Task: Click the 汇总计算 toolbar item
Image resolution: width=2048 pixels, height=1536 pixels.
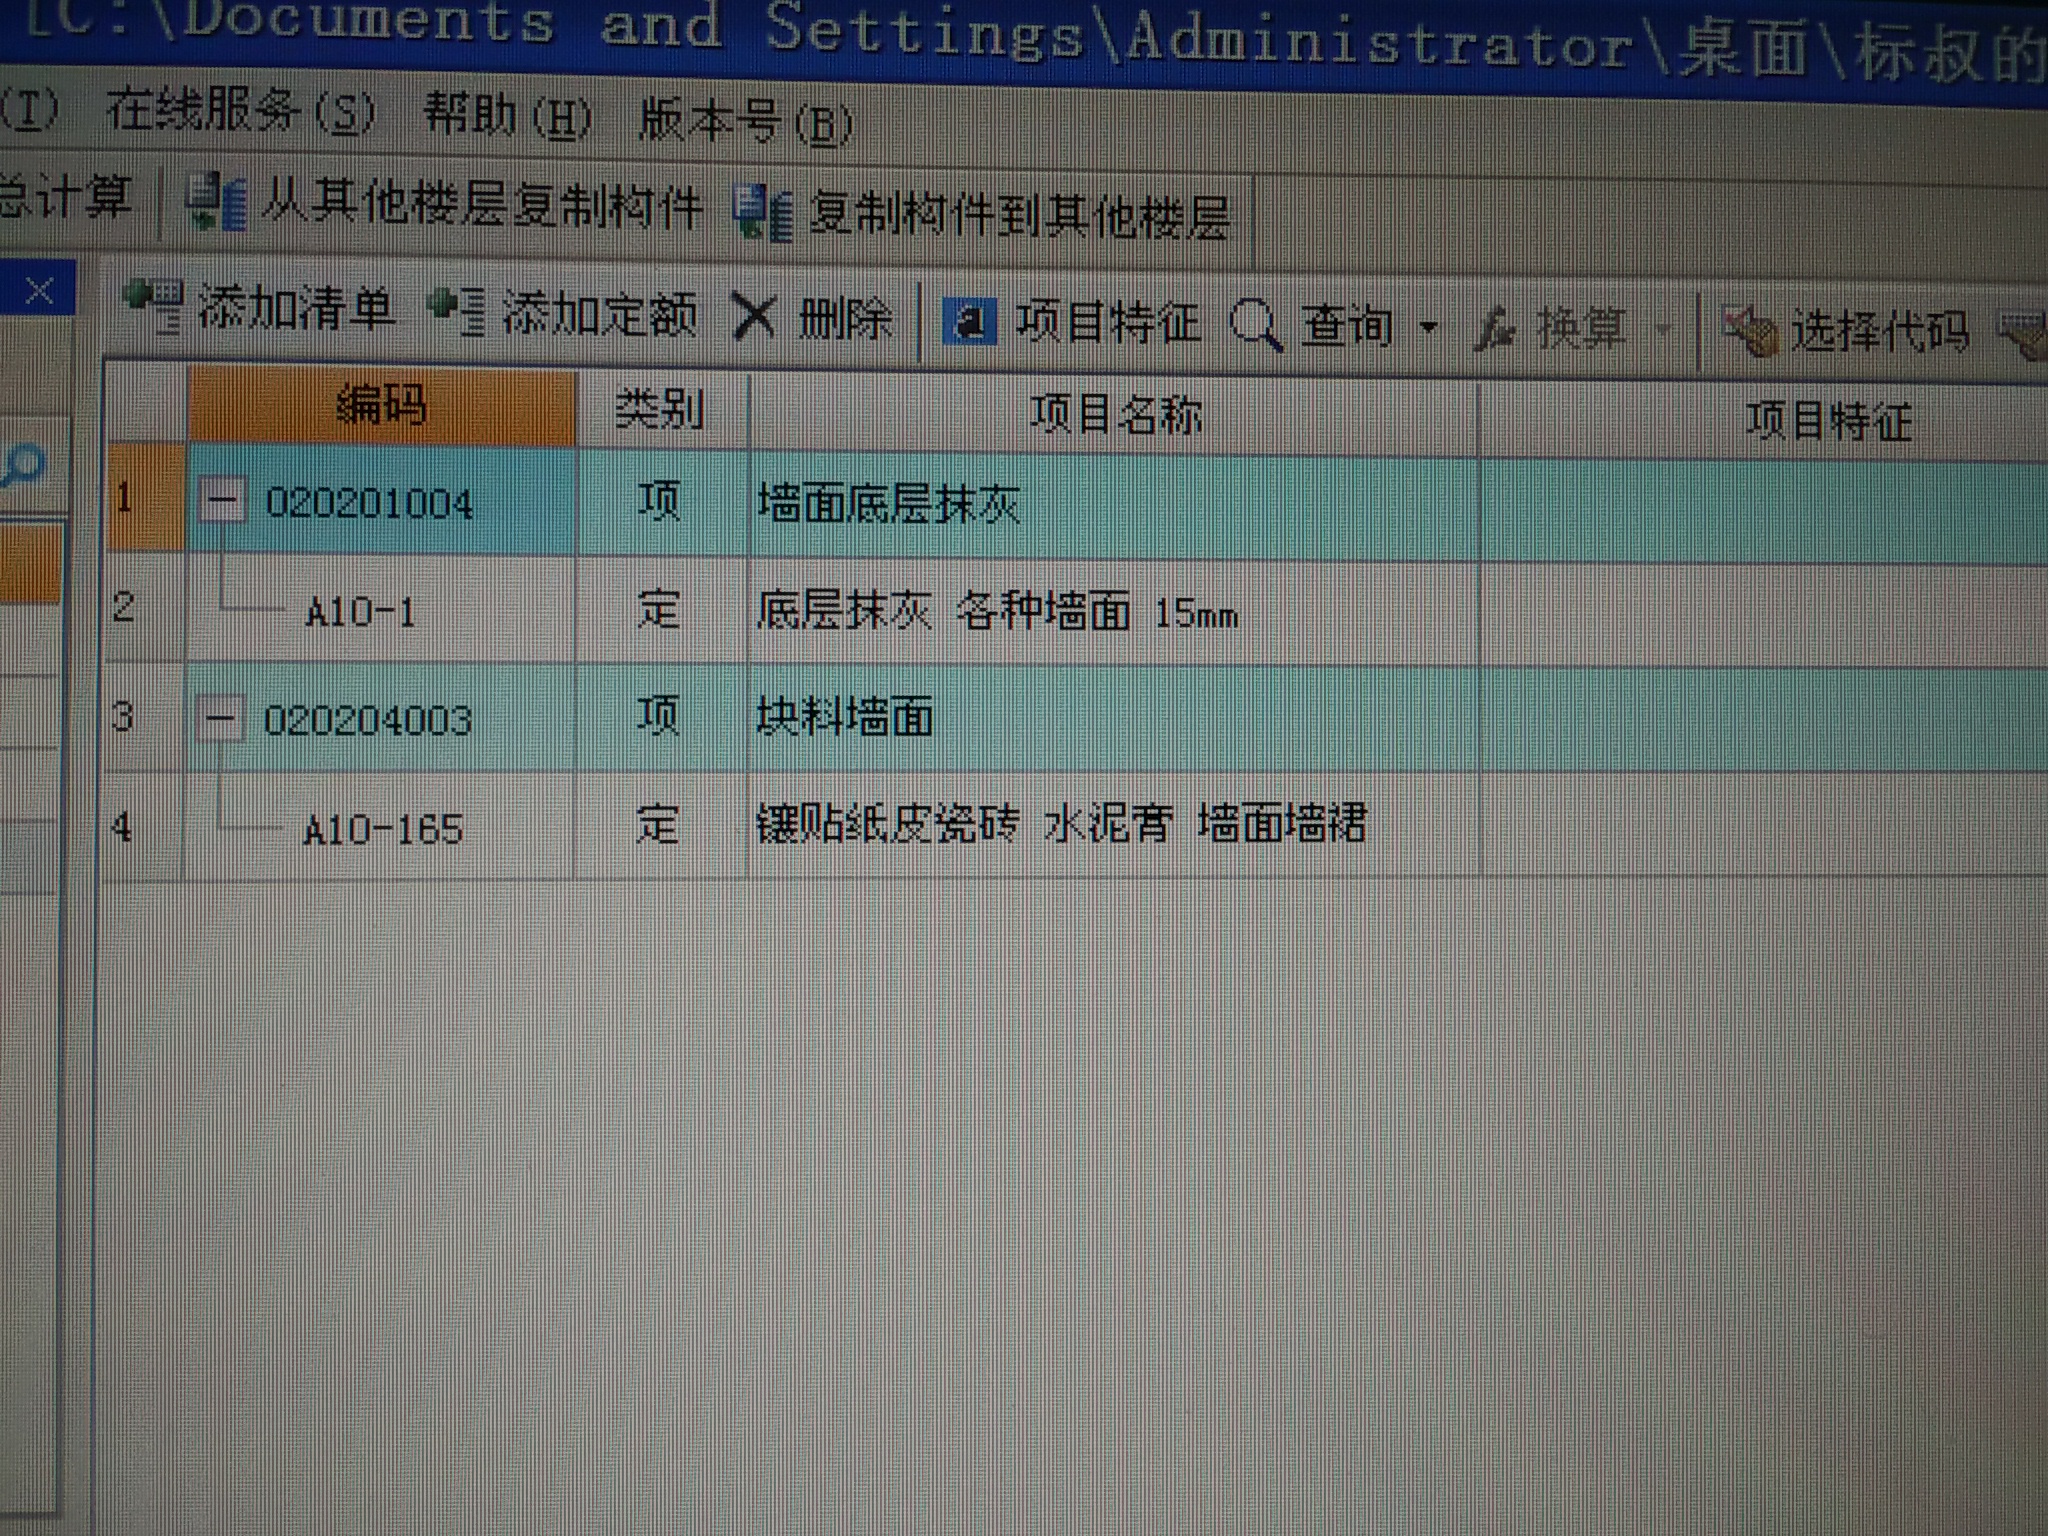Action: [x=66, y=195]
